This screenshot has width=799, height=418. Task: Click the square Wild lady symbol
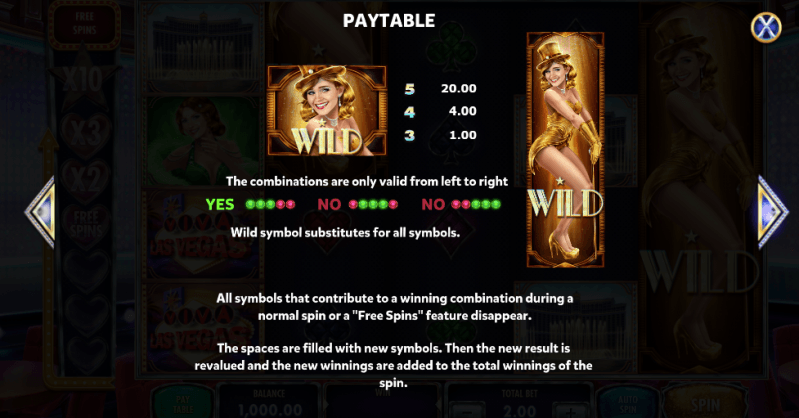click(x=327, y=111)
